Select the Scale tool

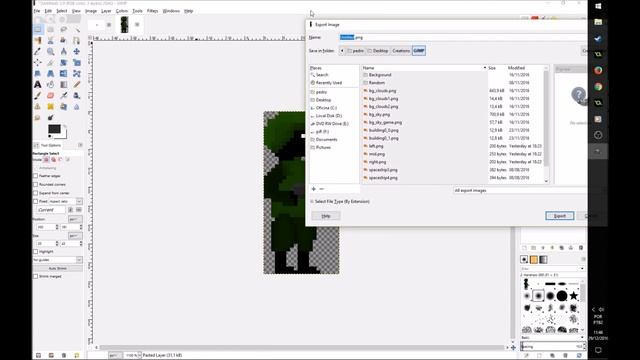click(x=77, y=62)
